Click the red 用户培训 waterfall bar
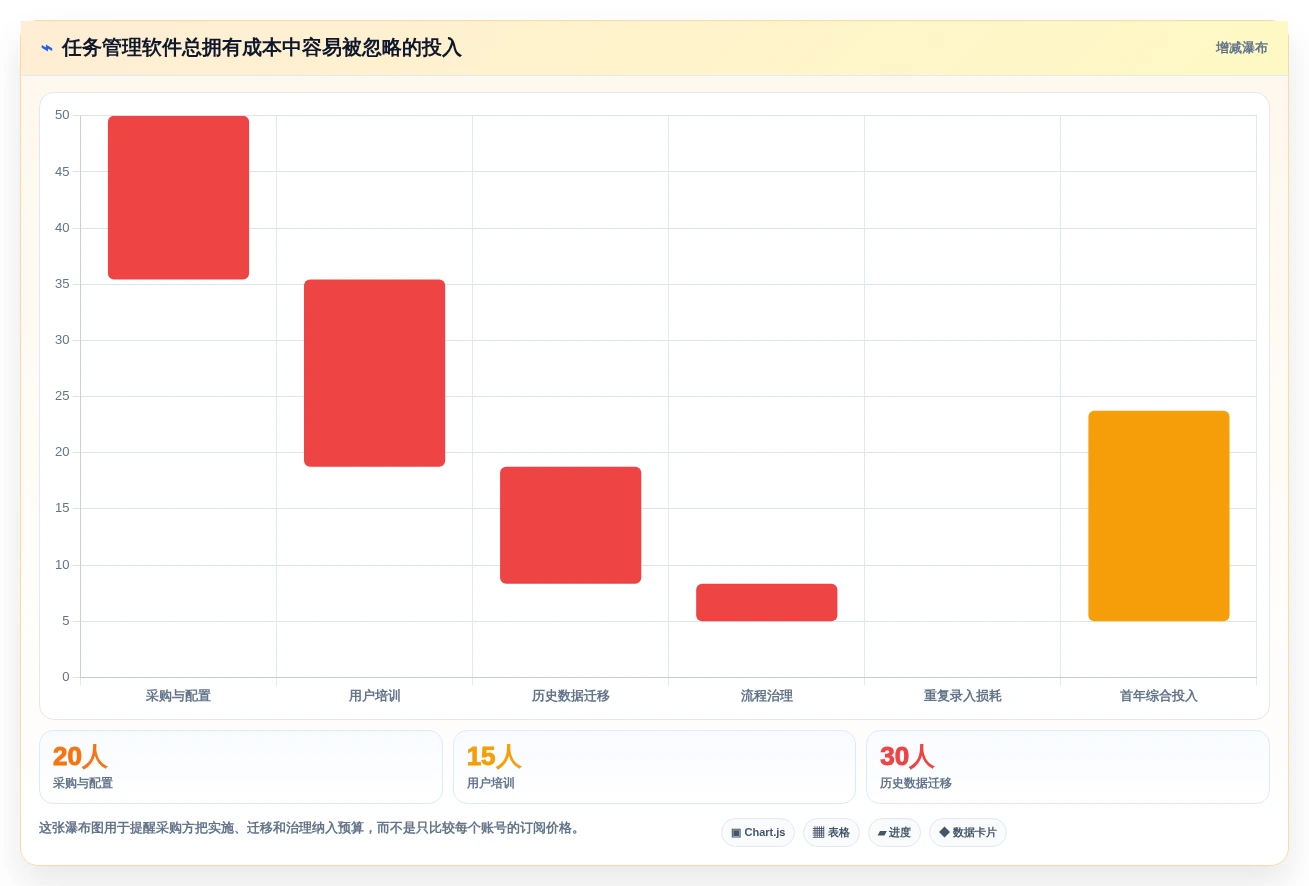1309x886 pixels. click(374, 373)
